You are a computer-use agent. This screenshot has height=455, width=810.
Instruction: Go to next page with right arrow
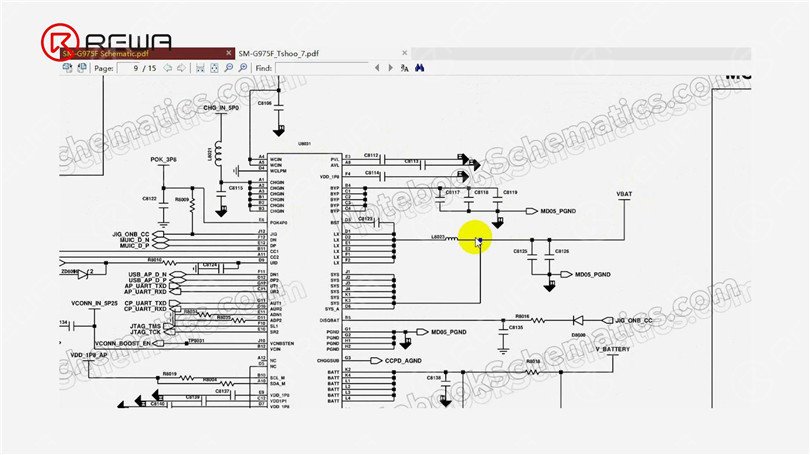tap(181, 68)
